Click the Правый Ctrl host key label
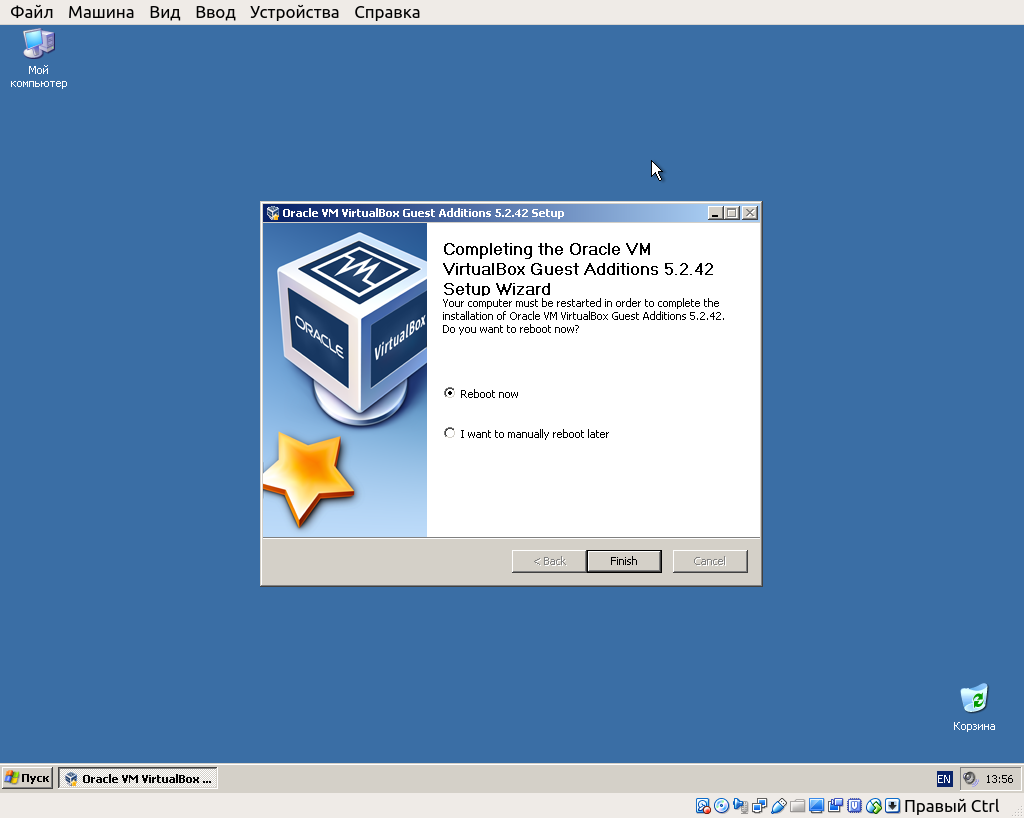 click(x=952, y=806)
